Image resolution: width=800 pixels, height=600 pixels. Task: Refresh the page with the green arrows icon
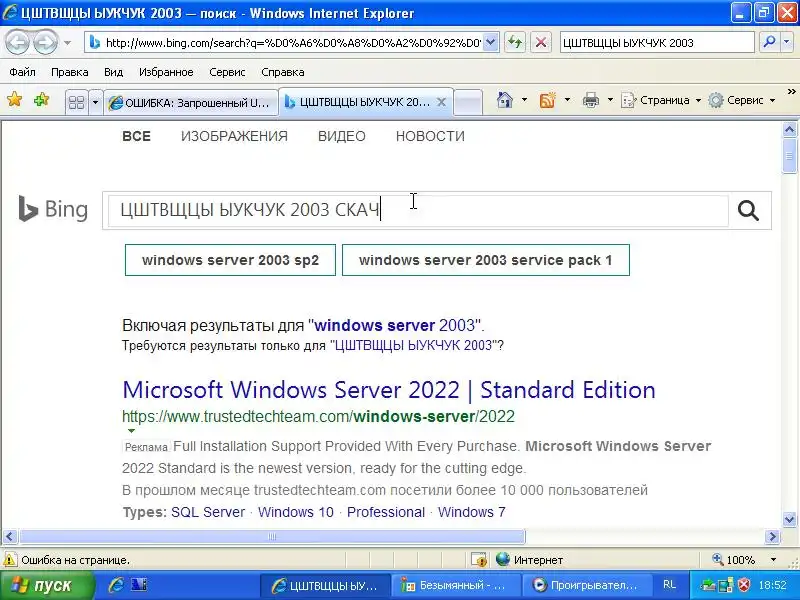[x=515, y=43]
